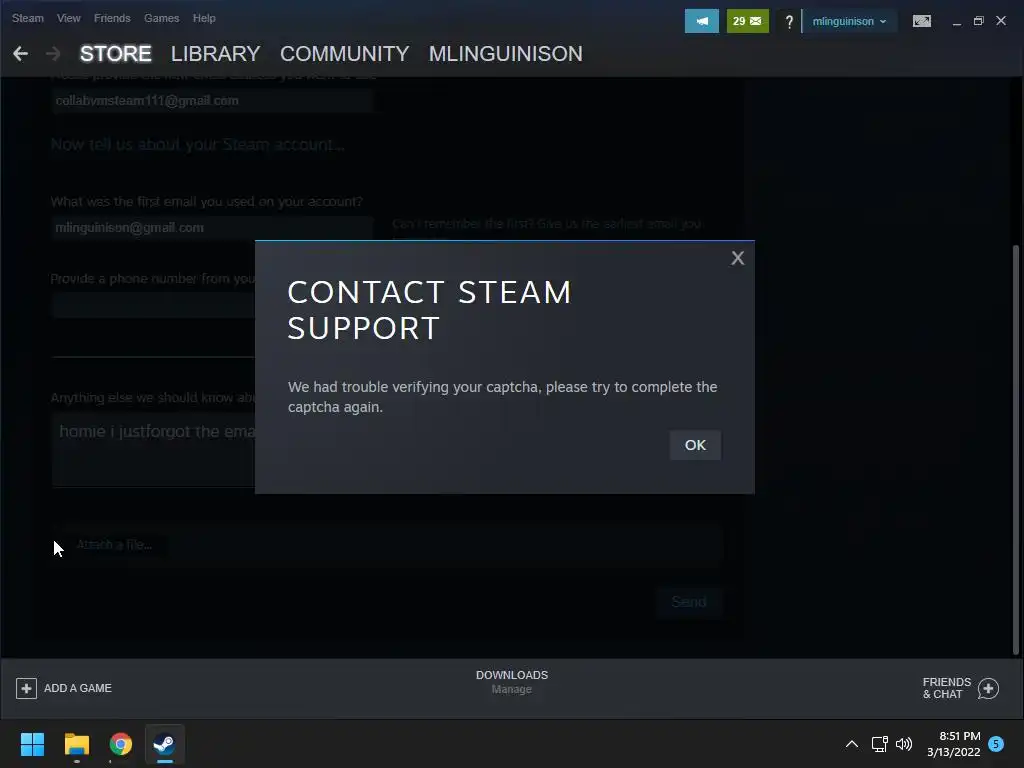Switch to the LIBRARY tab

pos(216,54)
